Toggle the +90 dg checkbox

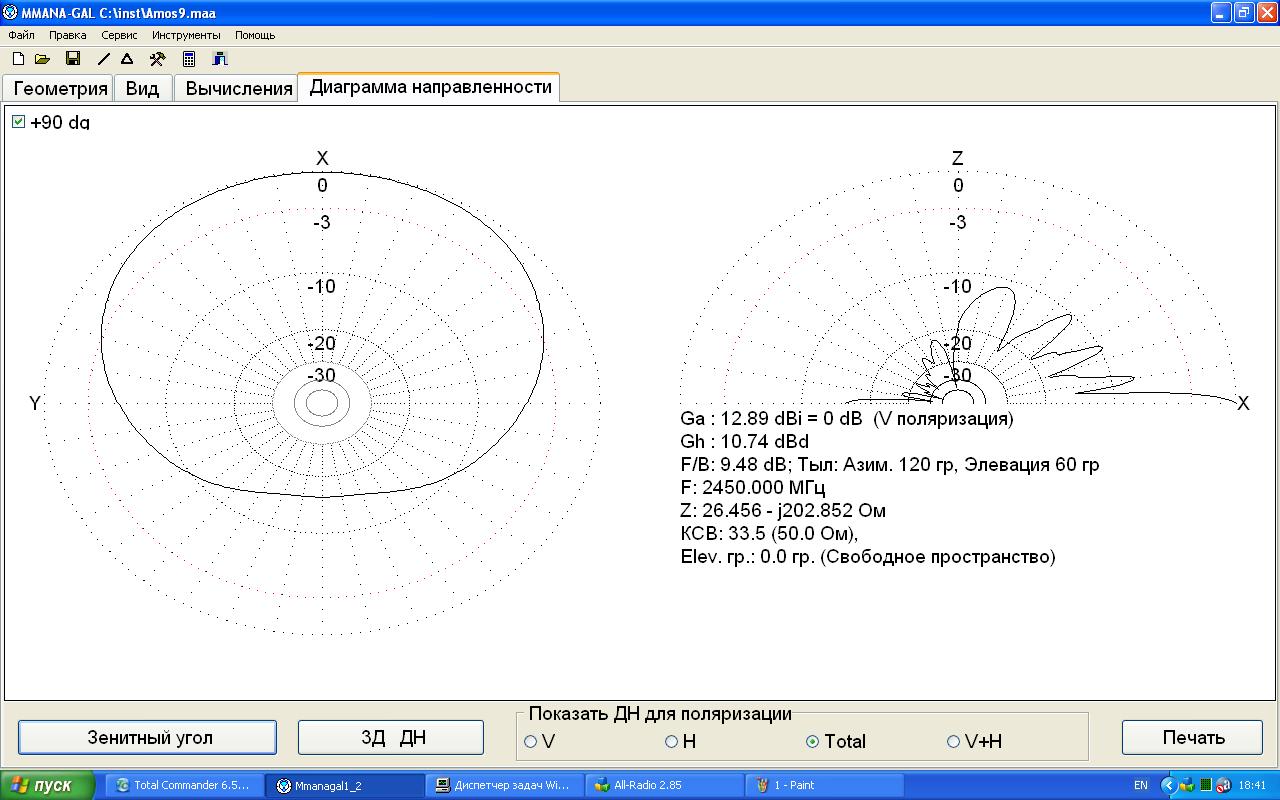[19, 122]
